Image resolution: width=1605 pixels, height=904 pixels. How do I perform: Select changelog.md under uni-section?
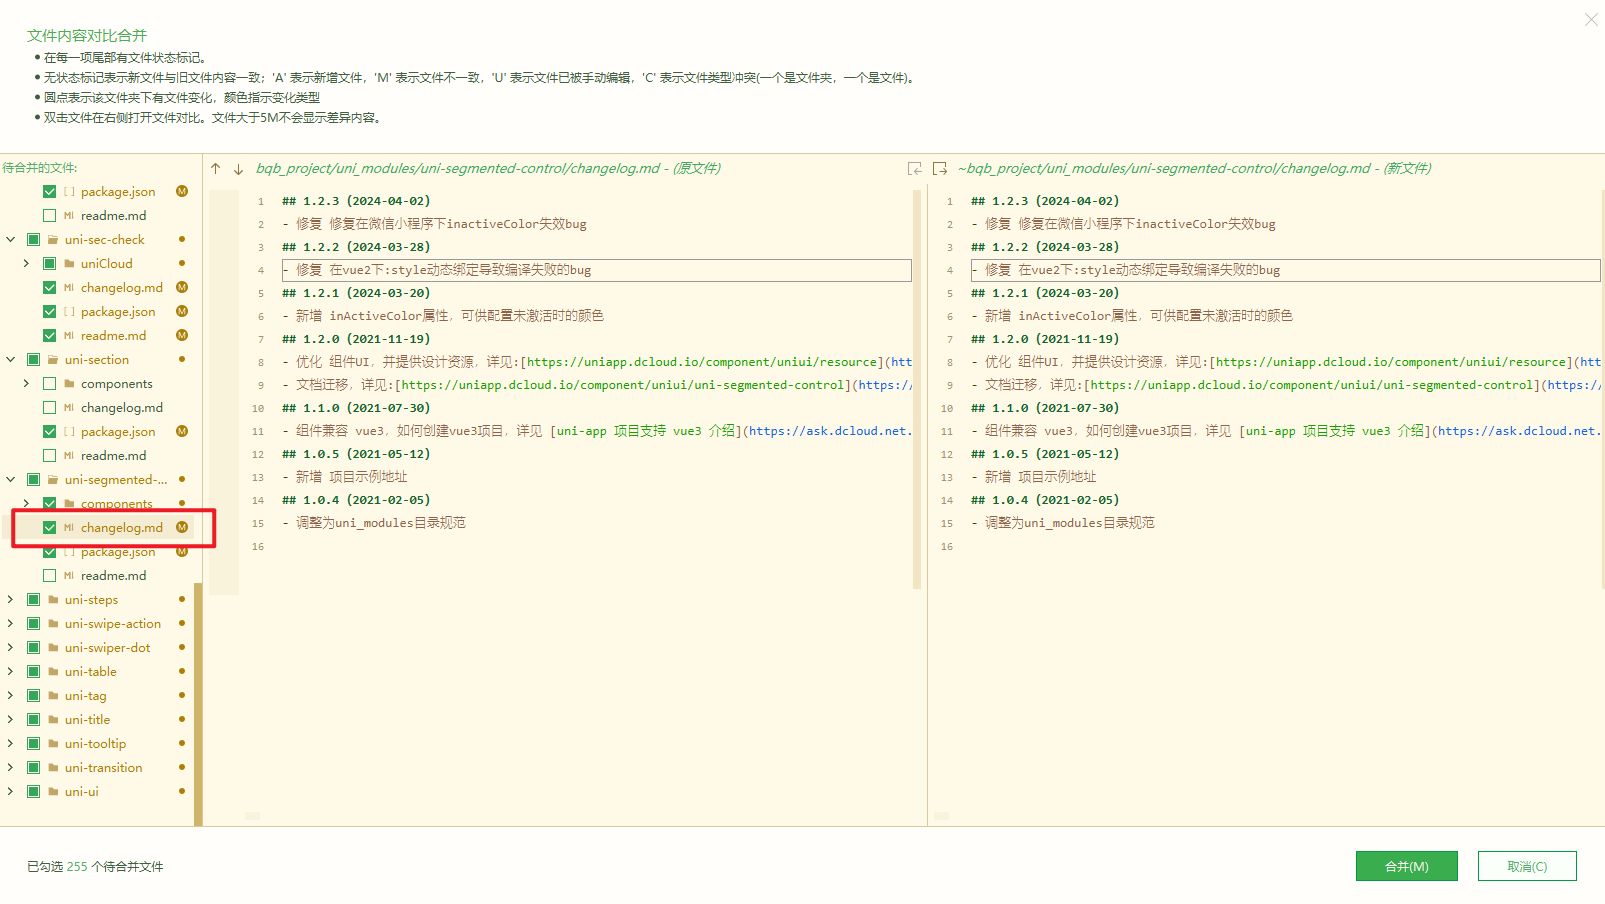coord(121,408)
